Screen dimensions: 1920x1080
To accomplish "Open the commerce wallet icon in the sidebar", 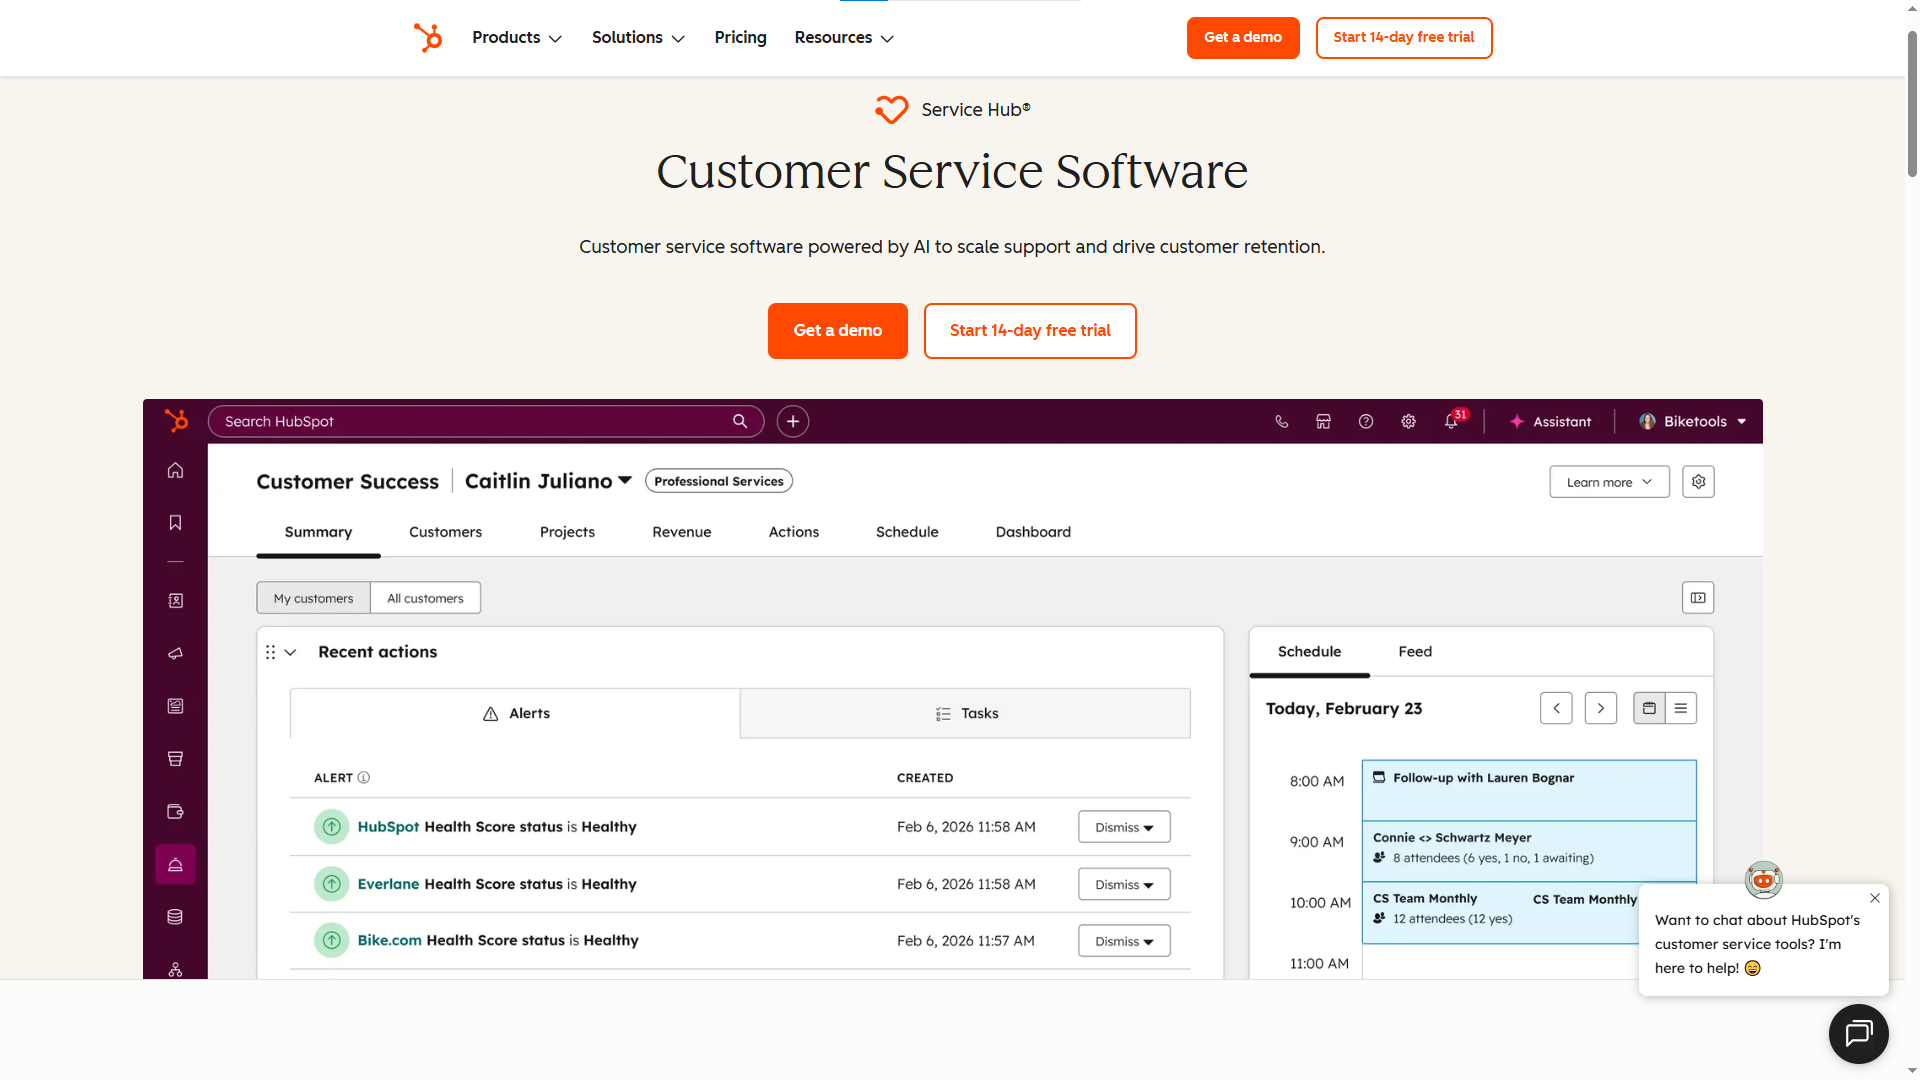I will pos(175,811).
